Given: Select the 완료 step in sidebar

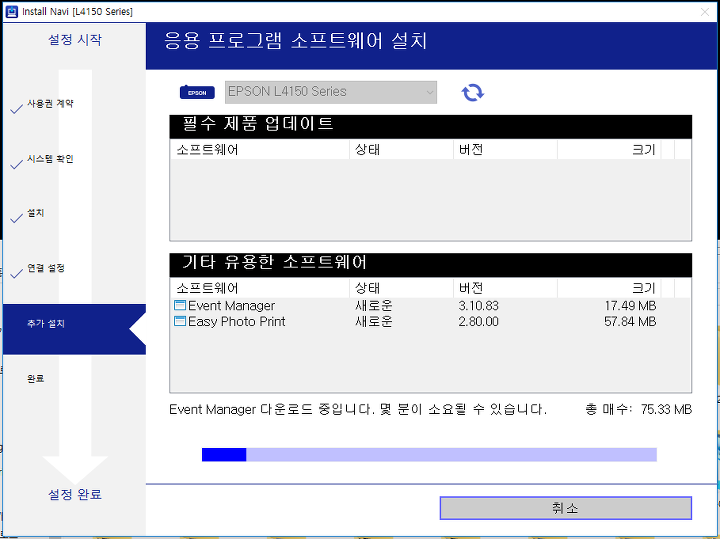Looking at the screenshot, I should (x=35, y=378).
